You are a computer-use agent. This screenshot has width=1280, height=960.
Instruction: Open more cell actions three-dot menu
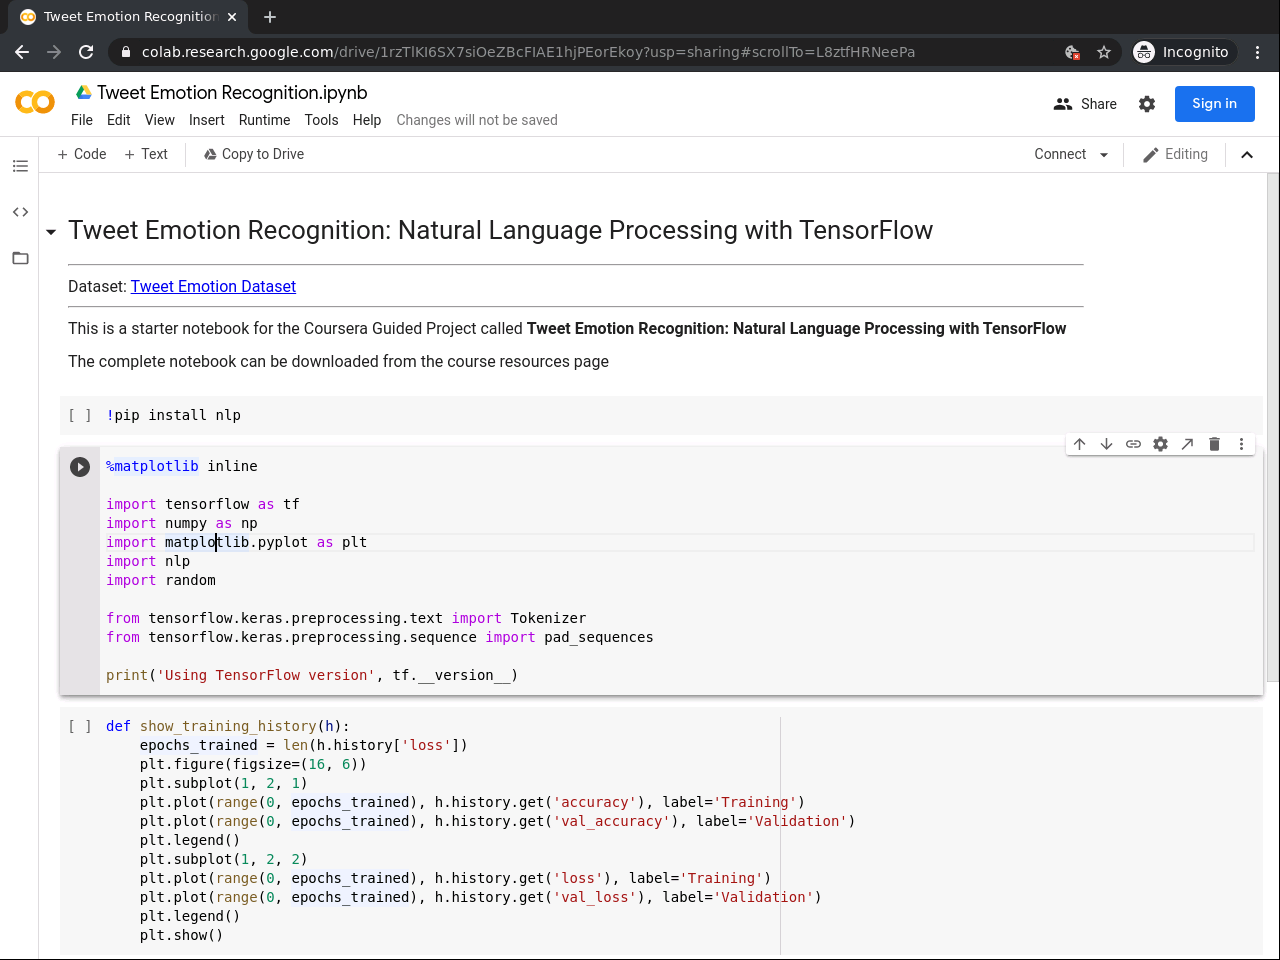1241,444
